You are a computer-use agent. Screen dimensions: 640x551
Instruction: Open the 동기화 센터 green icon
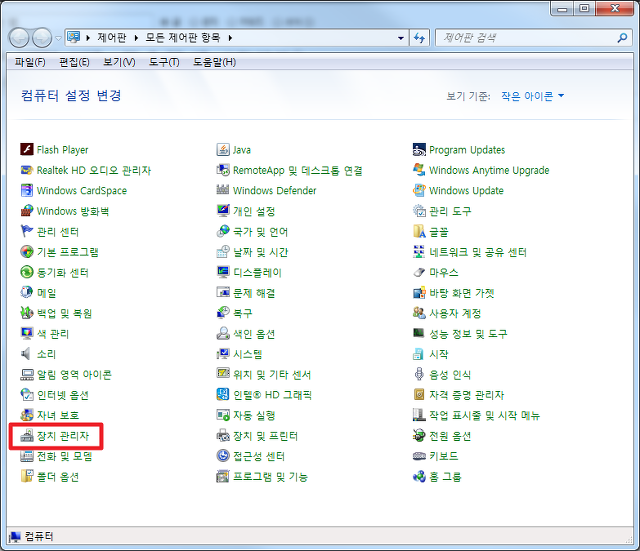27,272
